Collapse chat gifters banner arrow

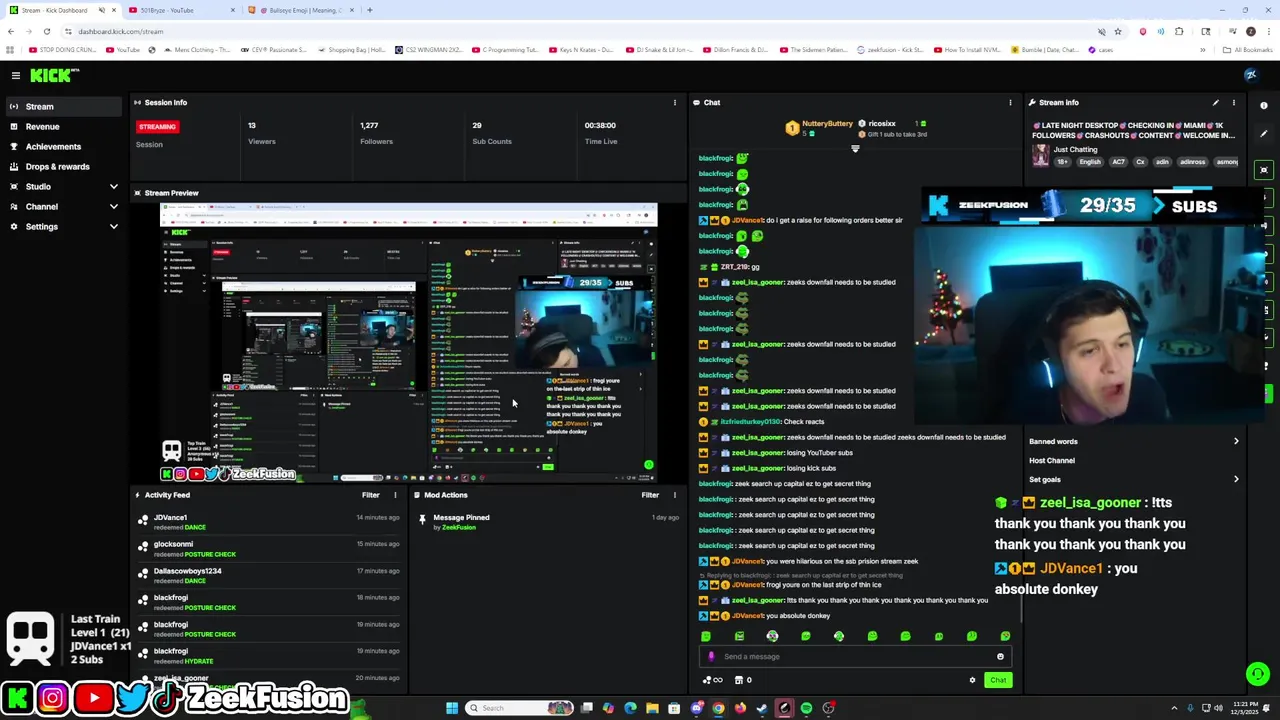pos(855,149)
